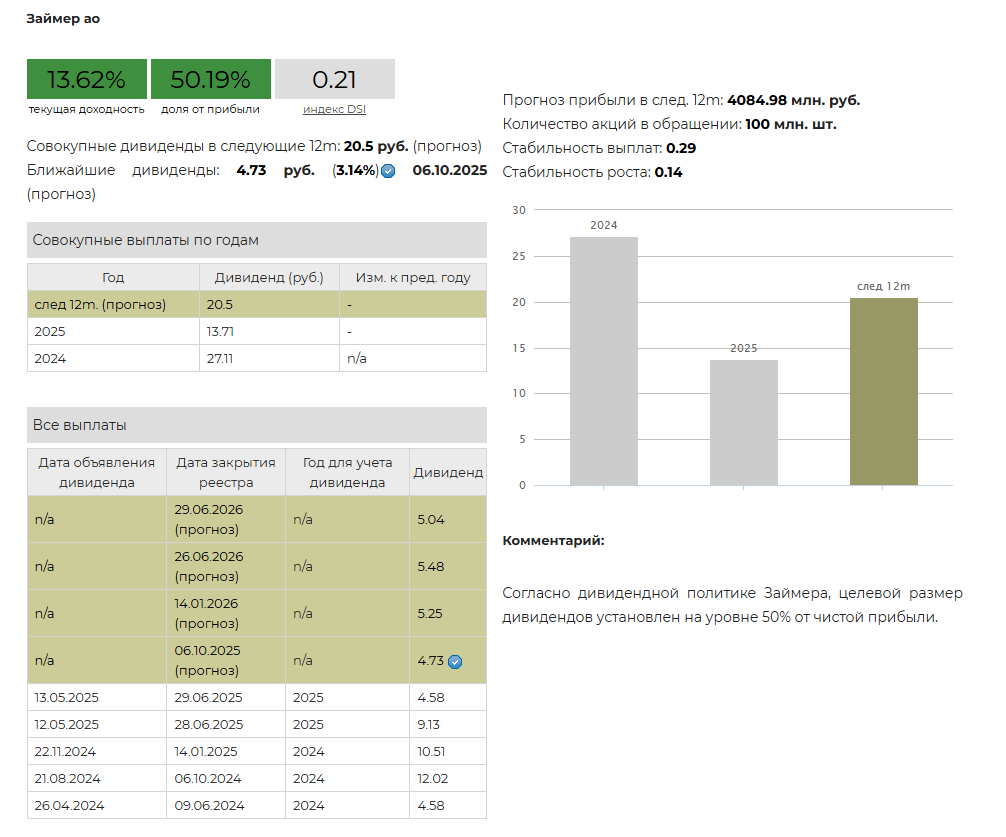Click the 2024 bar in the chart
This screenshot has width=1006, height=837.
point(603,360)
